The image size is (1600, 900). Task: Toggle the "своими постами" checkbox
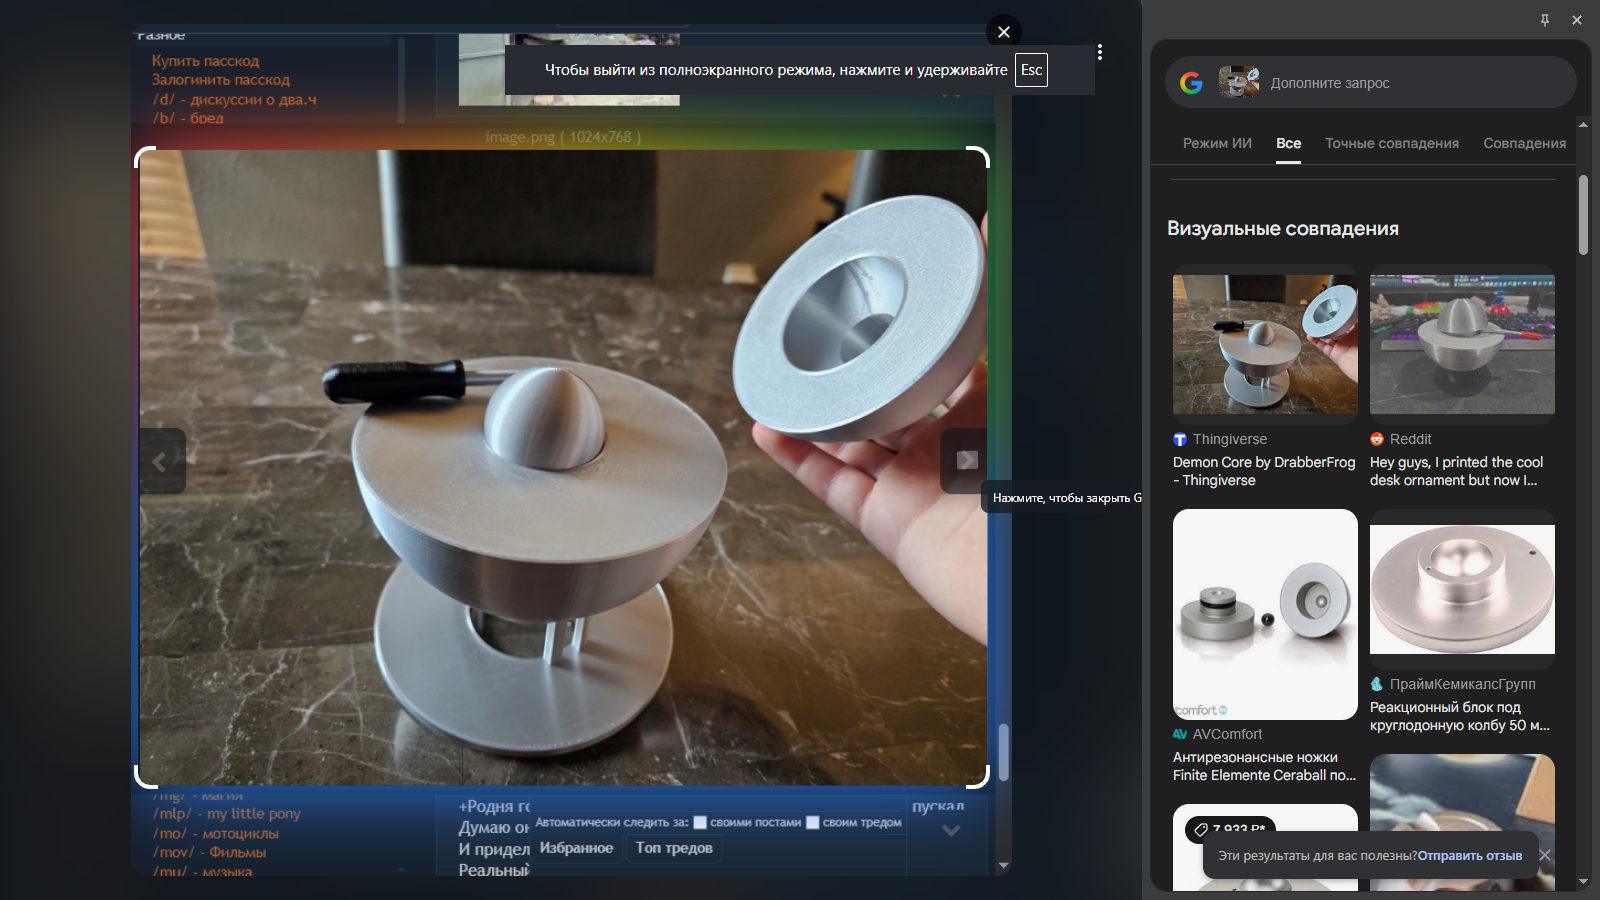[x=700, y=823]
